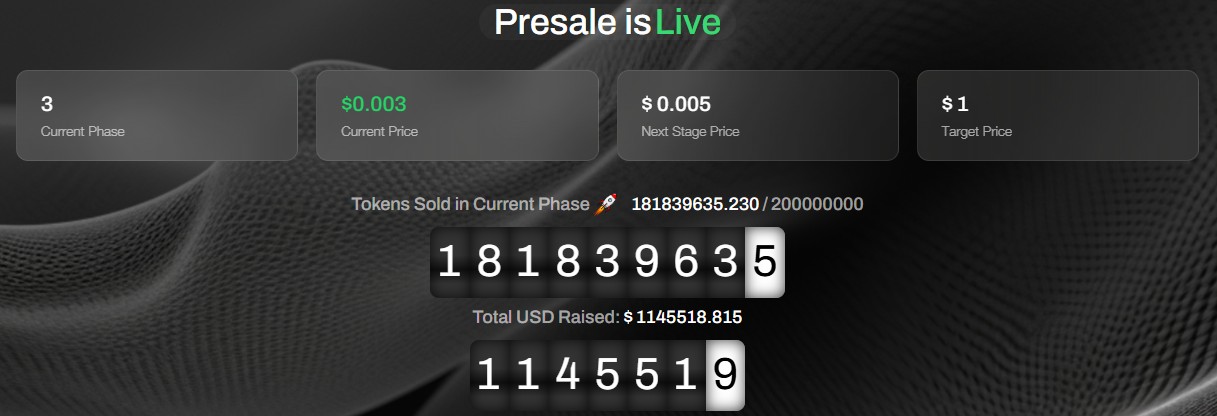Screen dimensions: 1217x416
Task: Click the highlighted digit 5 in token counter
Action: [x=765, y=262]
